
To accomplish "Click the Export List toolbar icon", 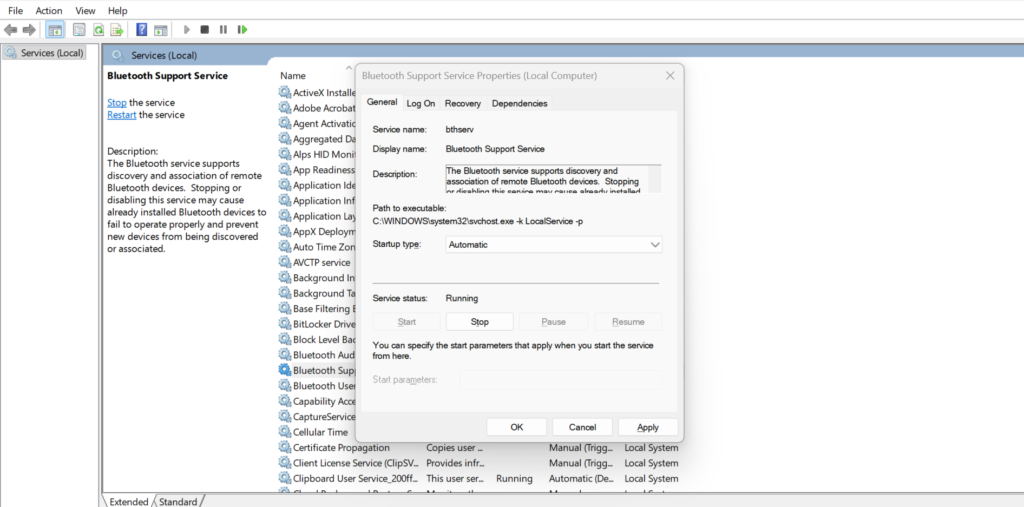I will 117,29.
